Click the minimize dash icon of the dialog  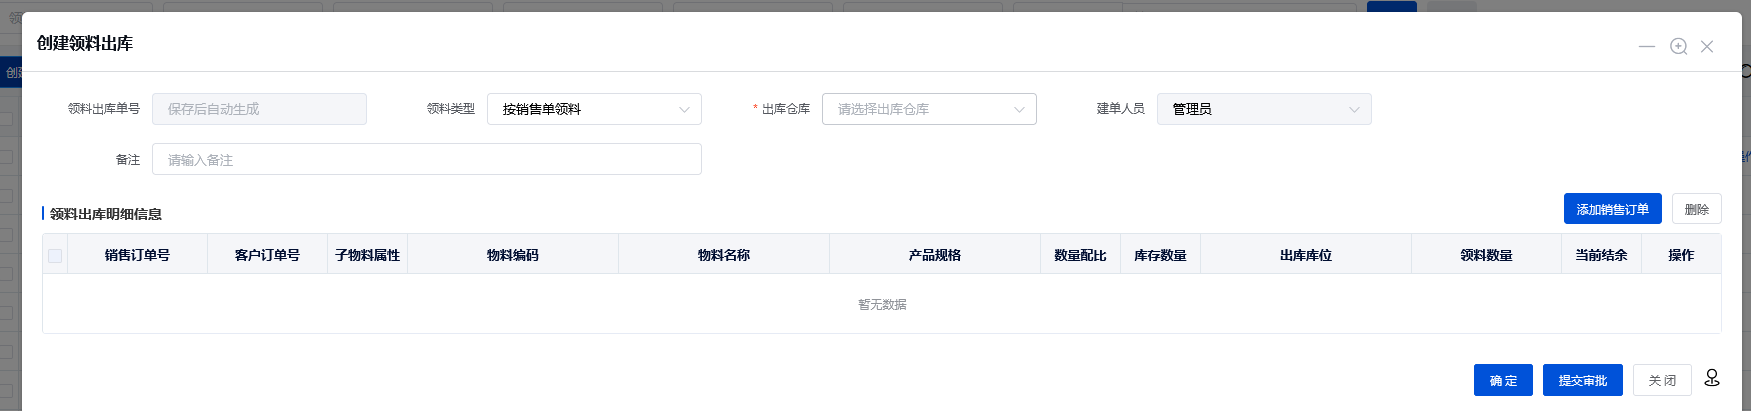[1646, 47]
